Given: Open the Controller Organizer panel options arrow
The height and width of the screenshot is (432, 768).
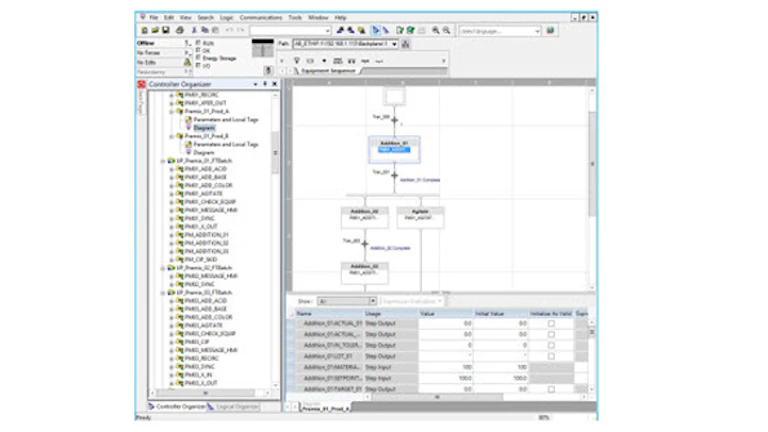Looking at the screenshot, I should click(x=255, y=84).
